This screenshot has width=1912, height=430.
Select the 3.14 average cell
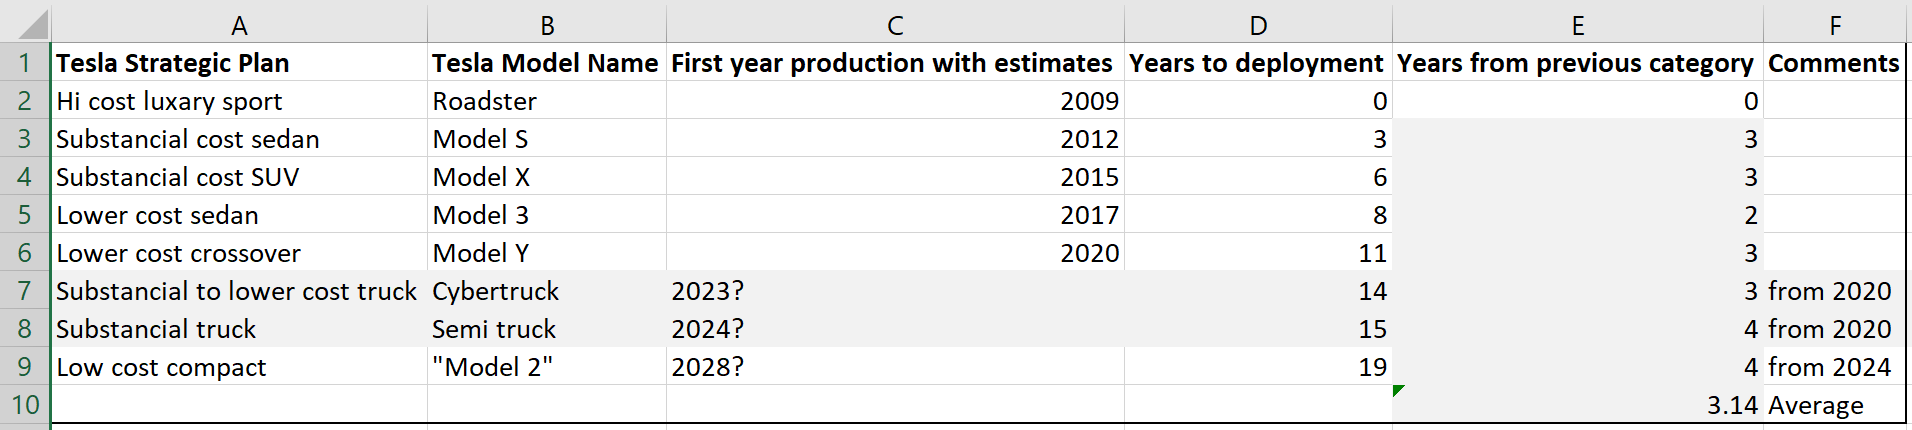click(1578, 405)
